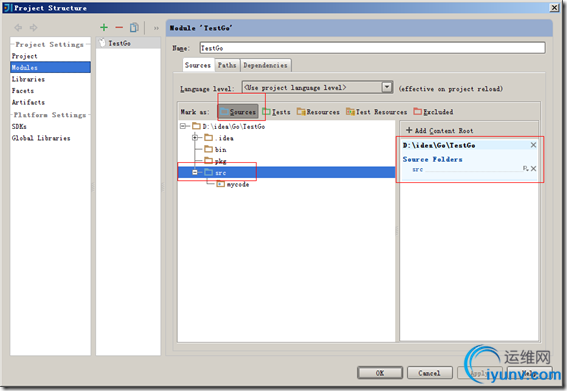Expand the .idea folder node
Screen dimensions: 567x391
point(195,137)
